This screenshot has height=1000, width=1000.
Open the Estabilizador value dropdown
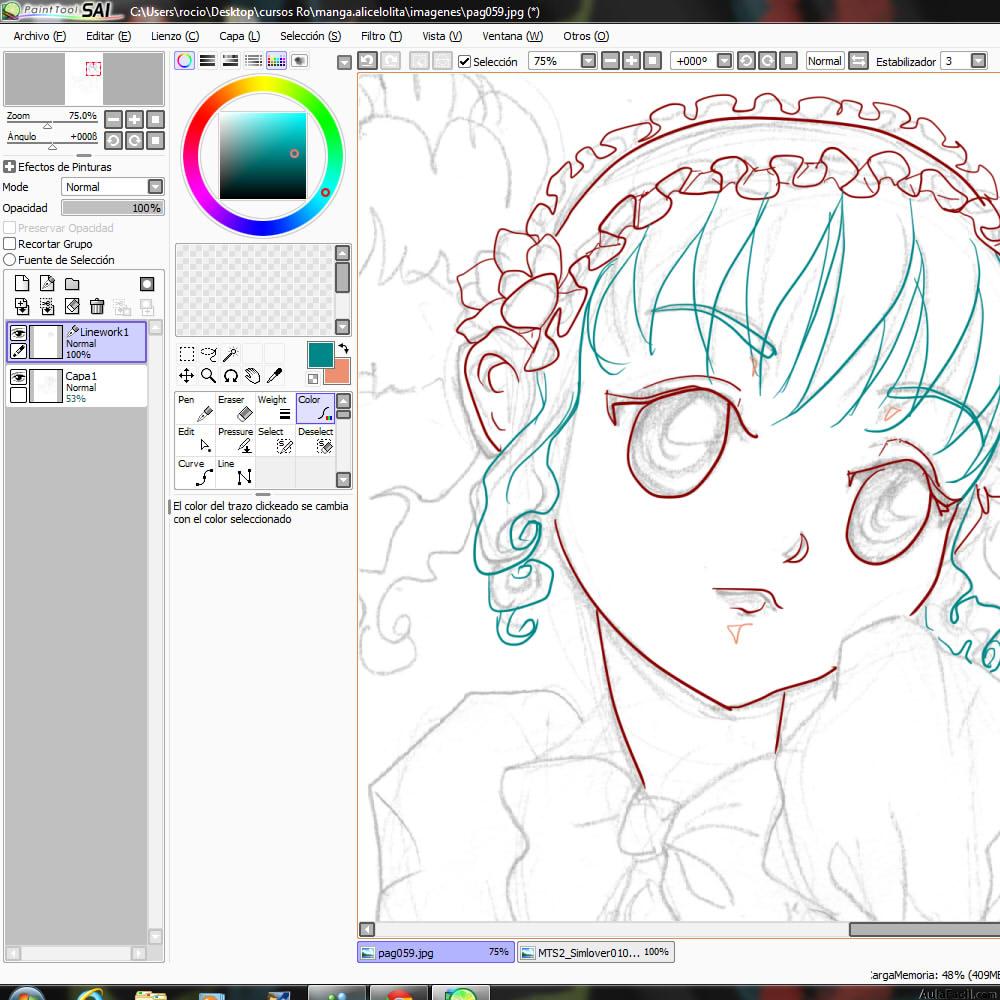coord(978,61)
